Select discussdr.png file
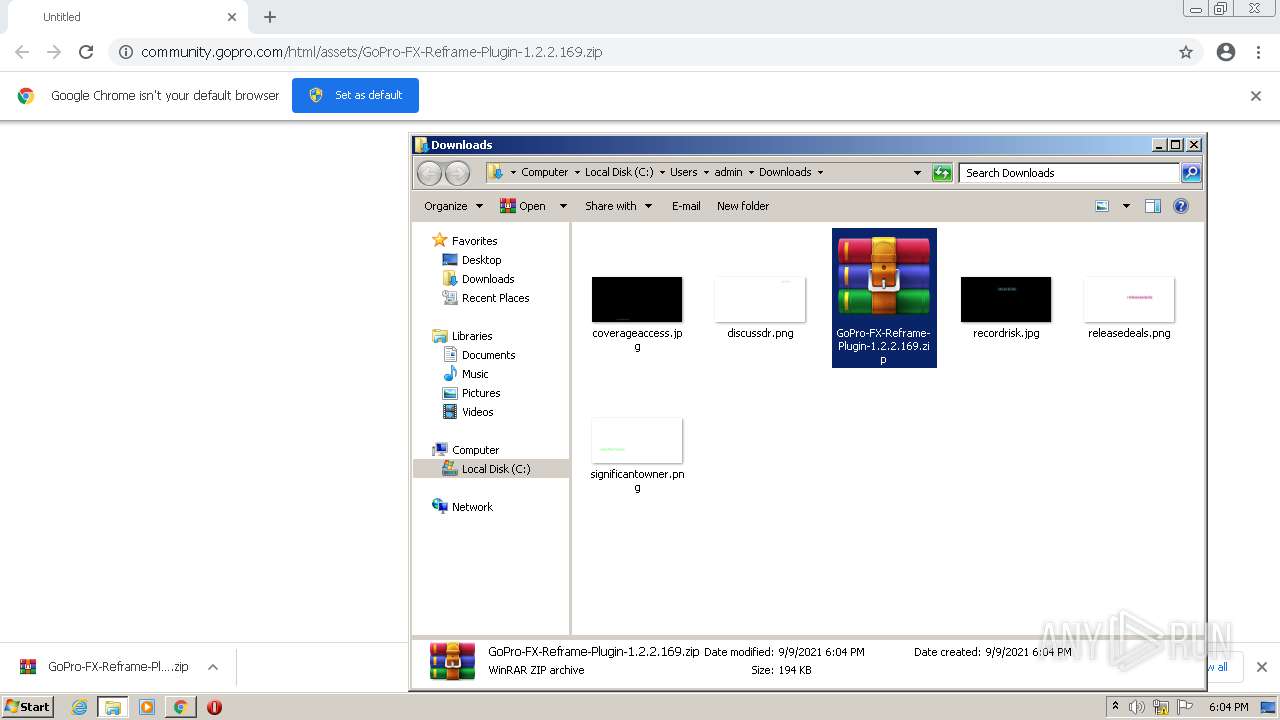 [x=760, y=300]
